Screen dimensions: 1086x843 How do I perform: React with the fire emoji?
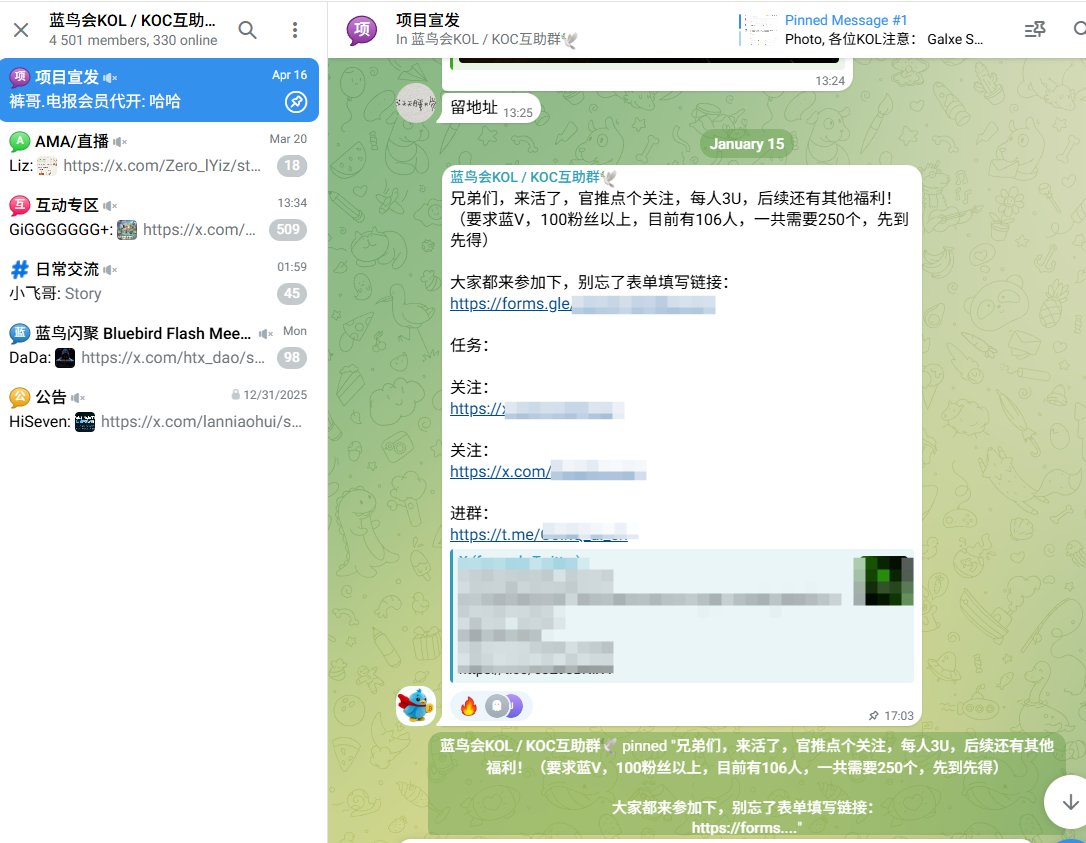coord(469,707)
